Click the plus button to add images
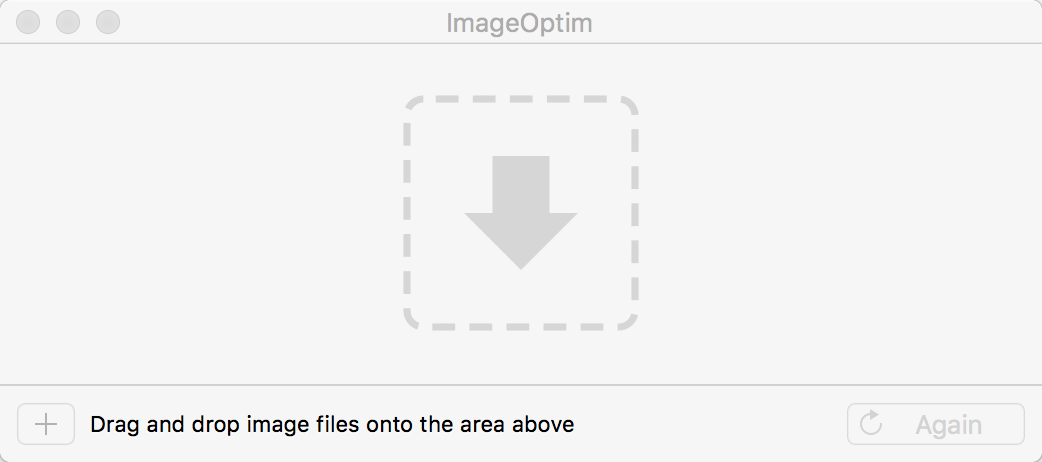 coord(45,424)
